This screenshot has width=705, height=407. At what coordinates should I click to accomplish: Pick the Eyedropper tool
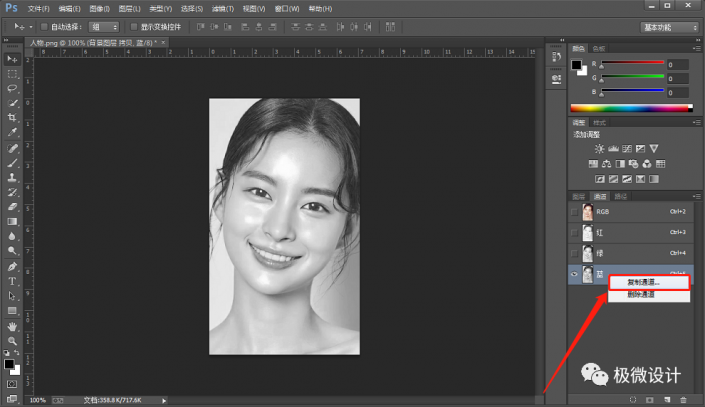[13, 132]
